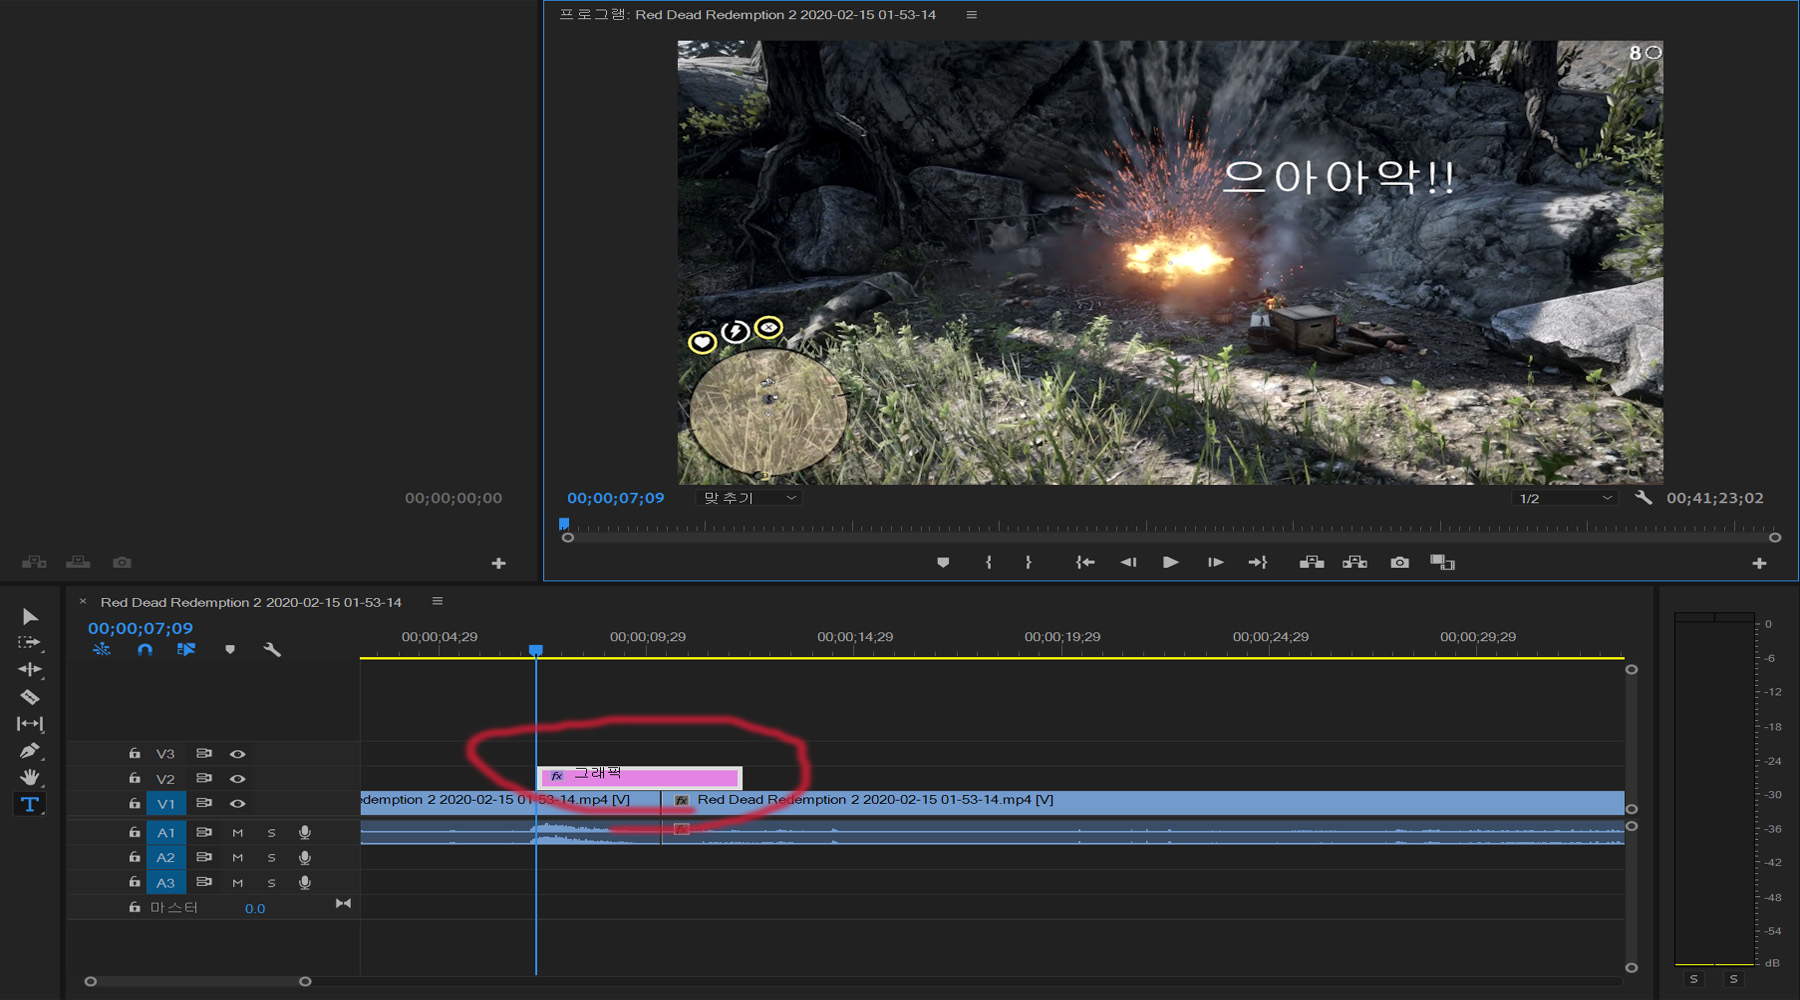
Task: Open Program monitor panel menu
Action: [971, 15]
